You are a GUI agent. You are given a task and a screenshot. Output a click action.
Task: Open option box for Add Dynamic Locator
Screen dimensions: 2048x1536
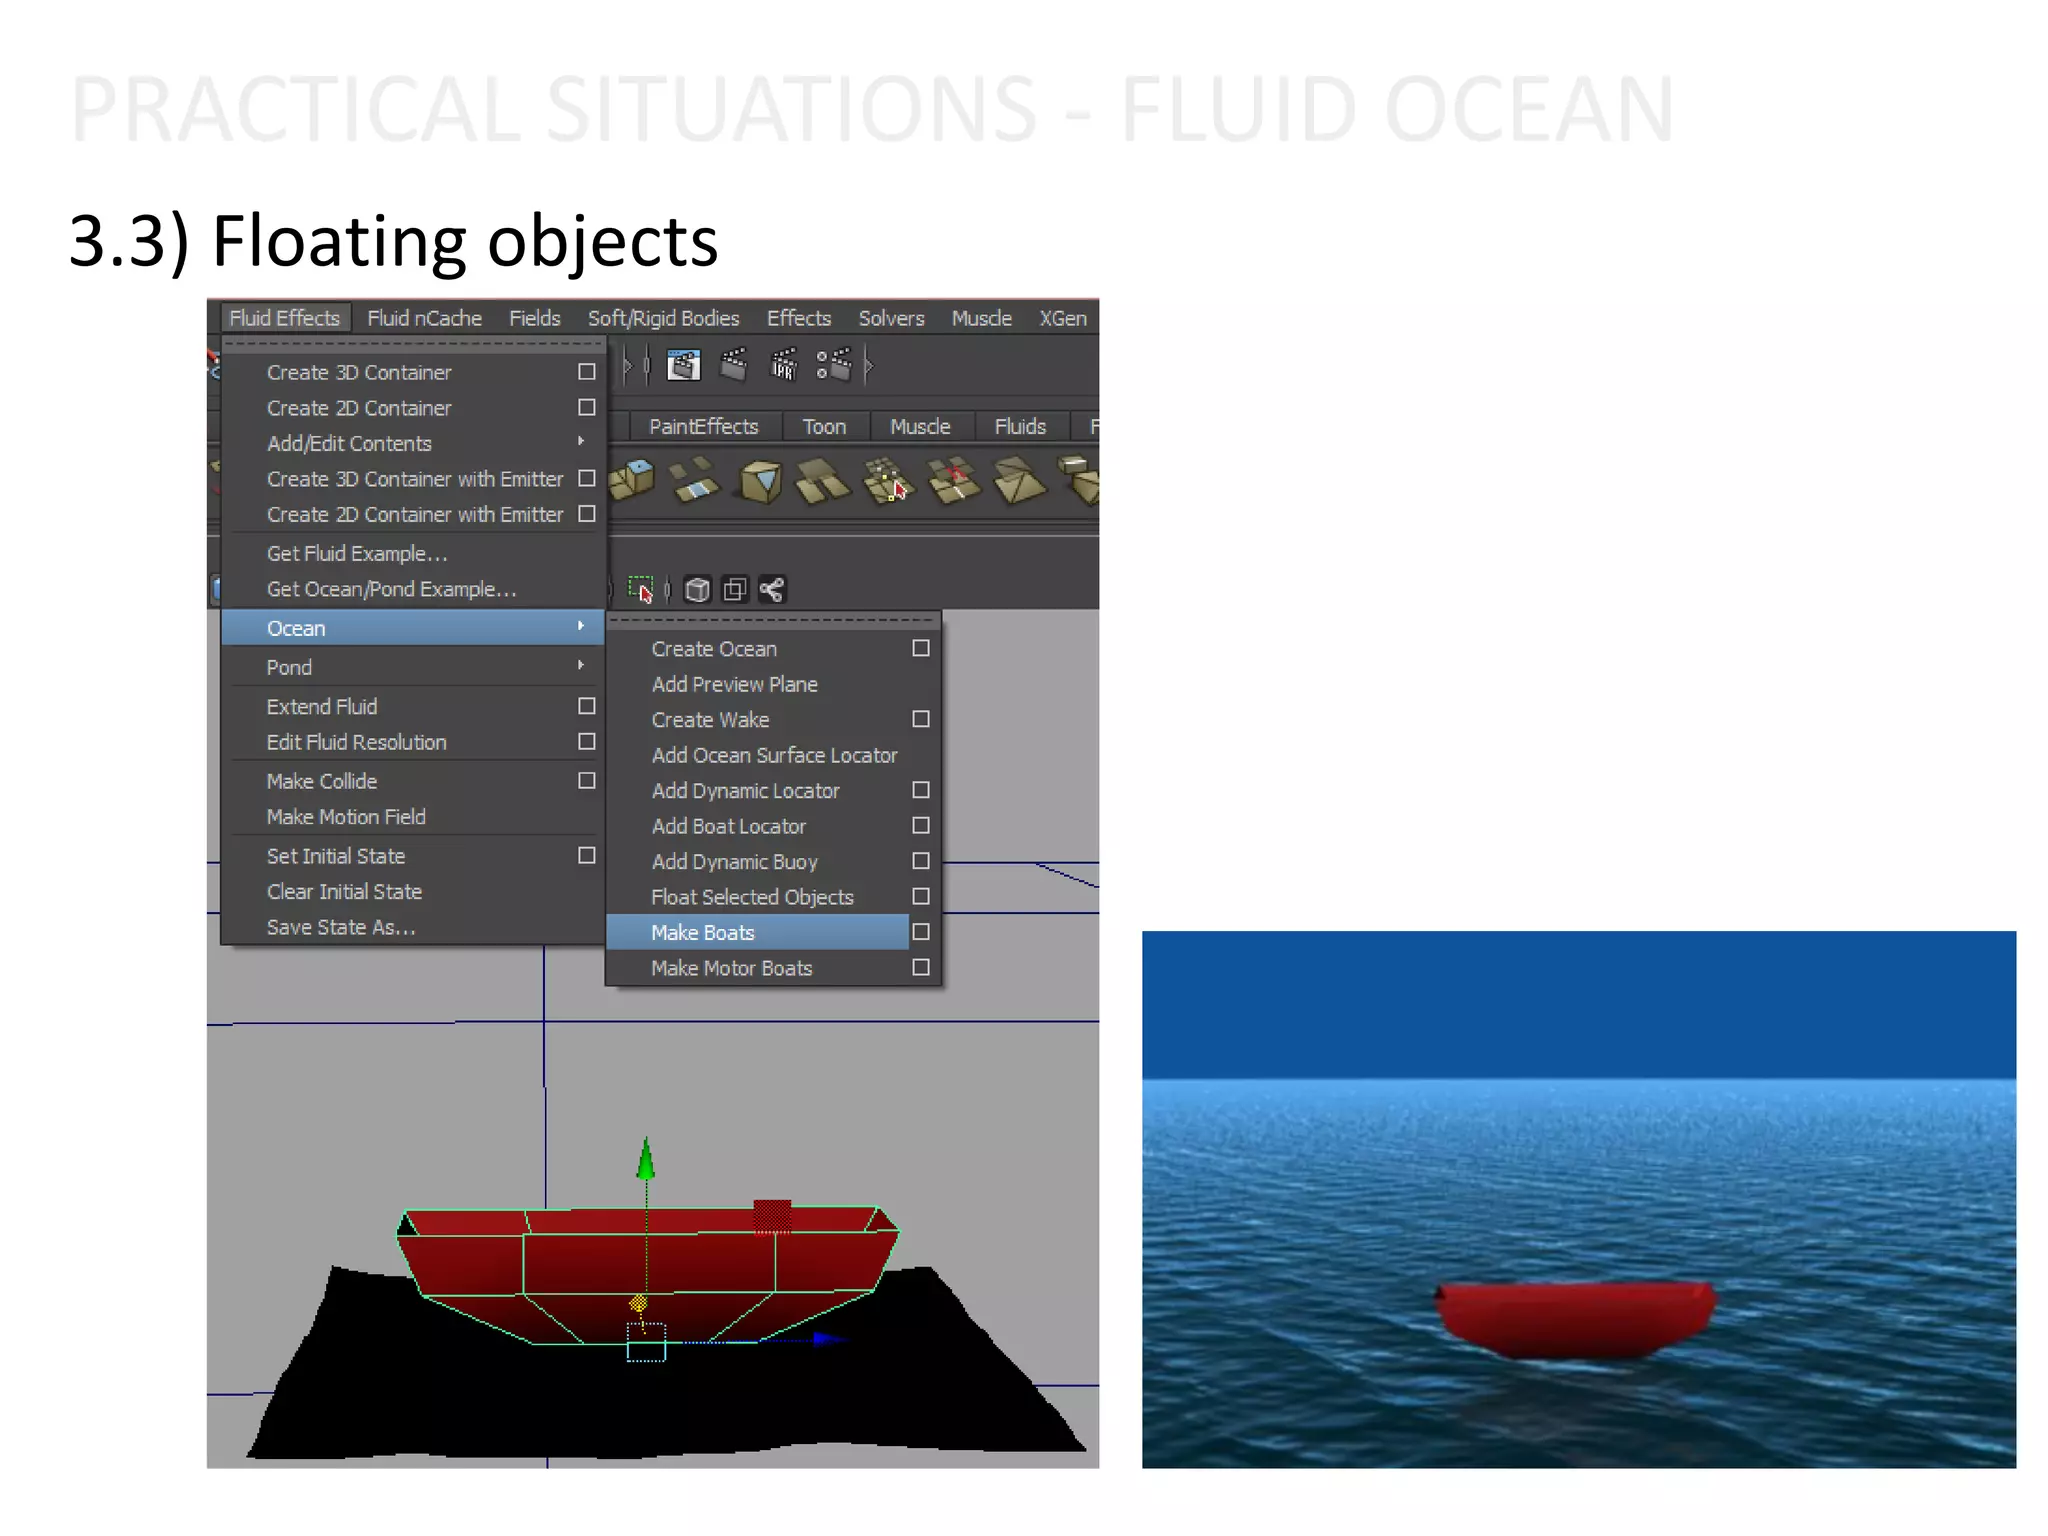point(921,791)
